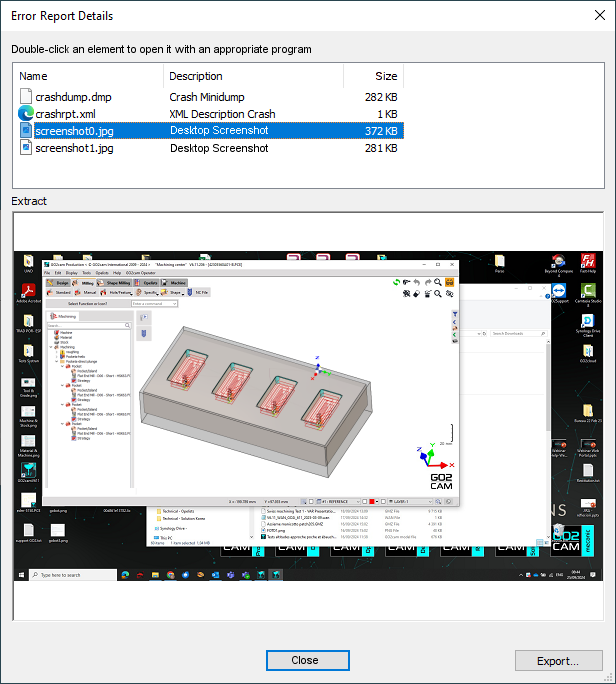Sort files by the Description column header
Screen dimensions: 616x684
[252, 76]
